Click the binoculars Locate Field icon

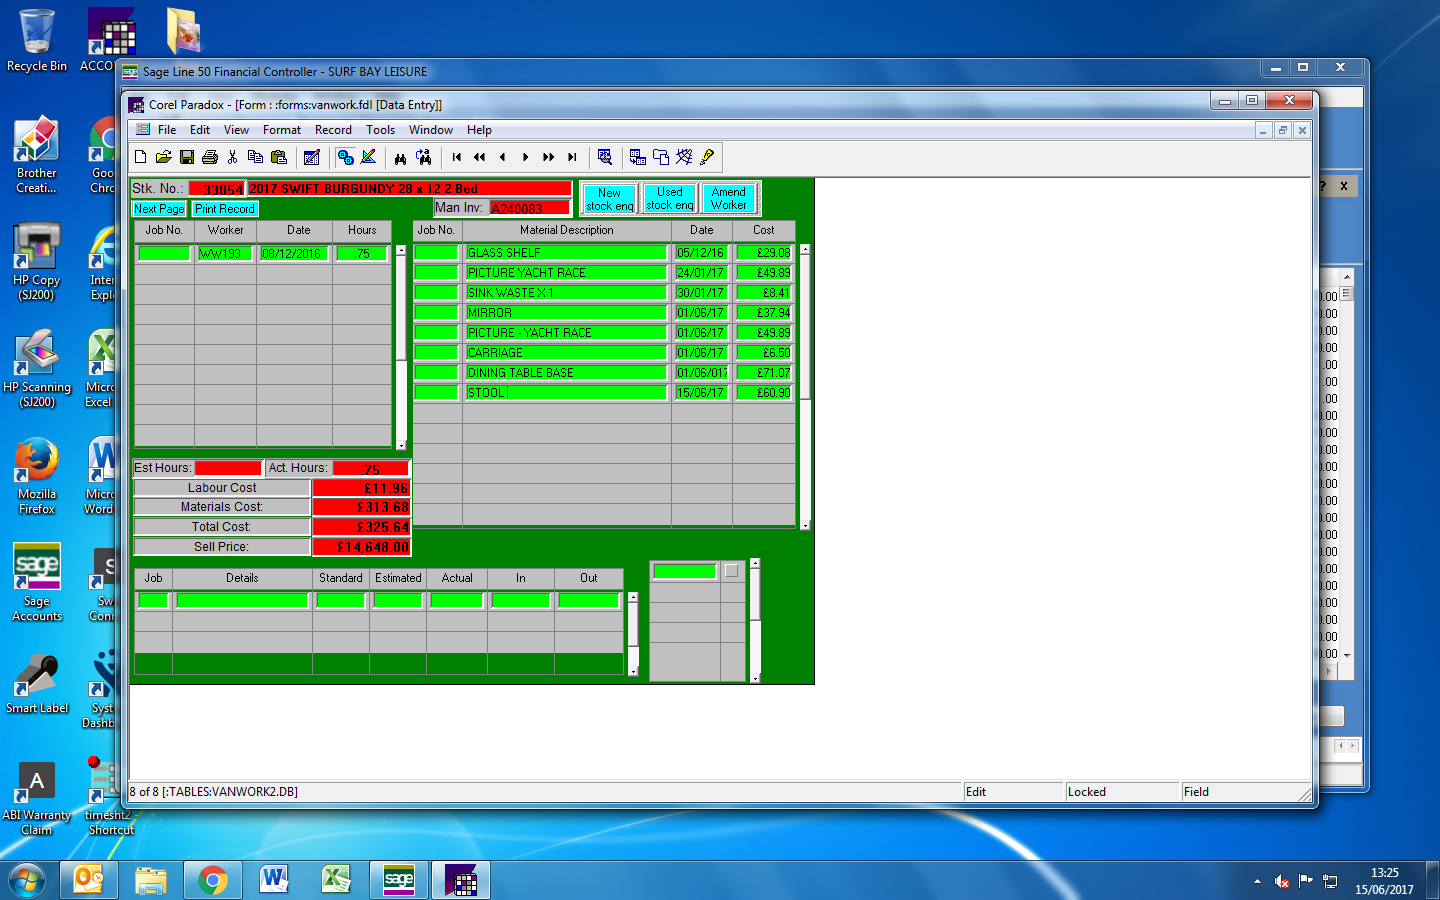(400, 157)
